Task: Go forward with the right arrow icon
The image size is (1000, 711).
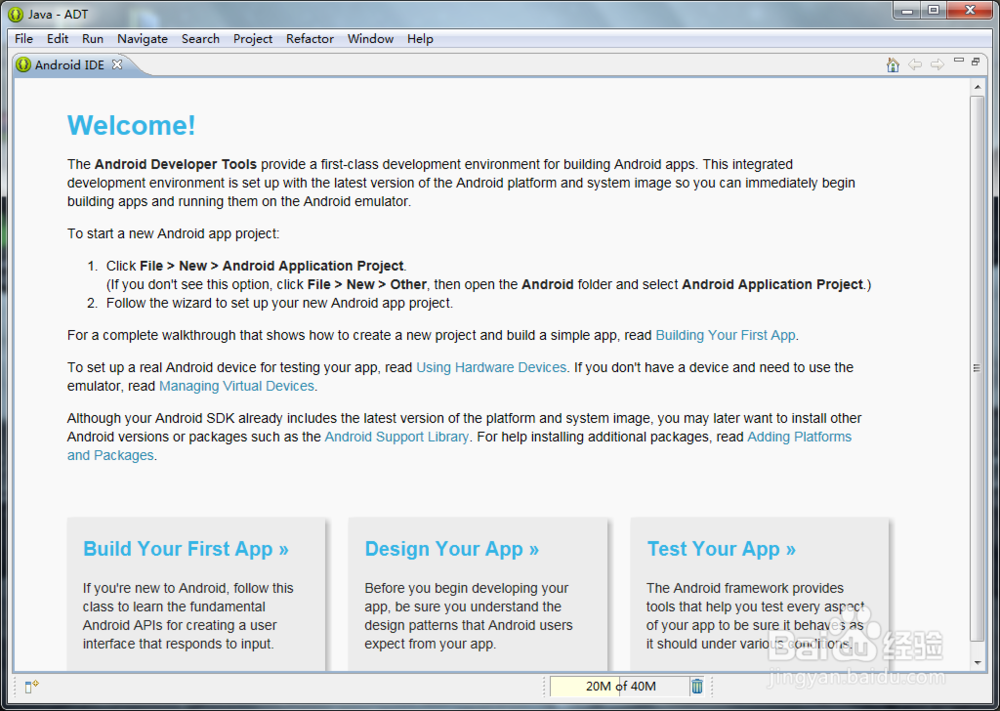Action: click(x=937, y=64)
